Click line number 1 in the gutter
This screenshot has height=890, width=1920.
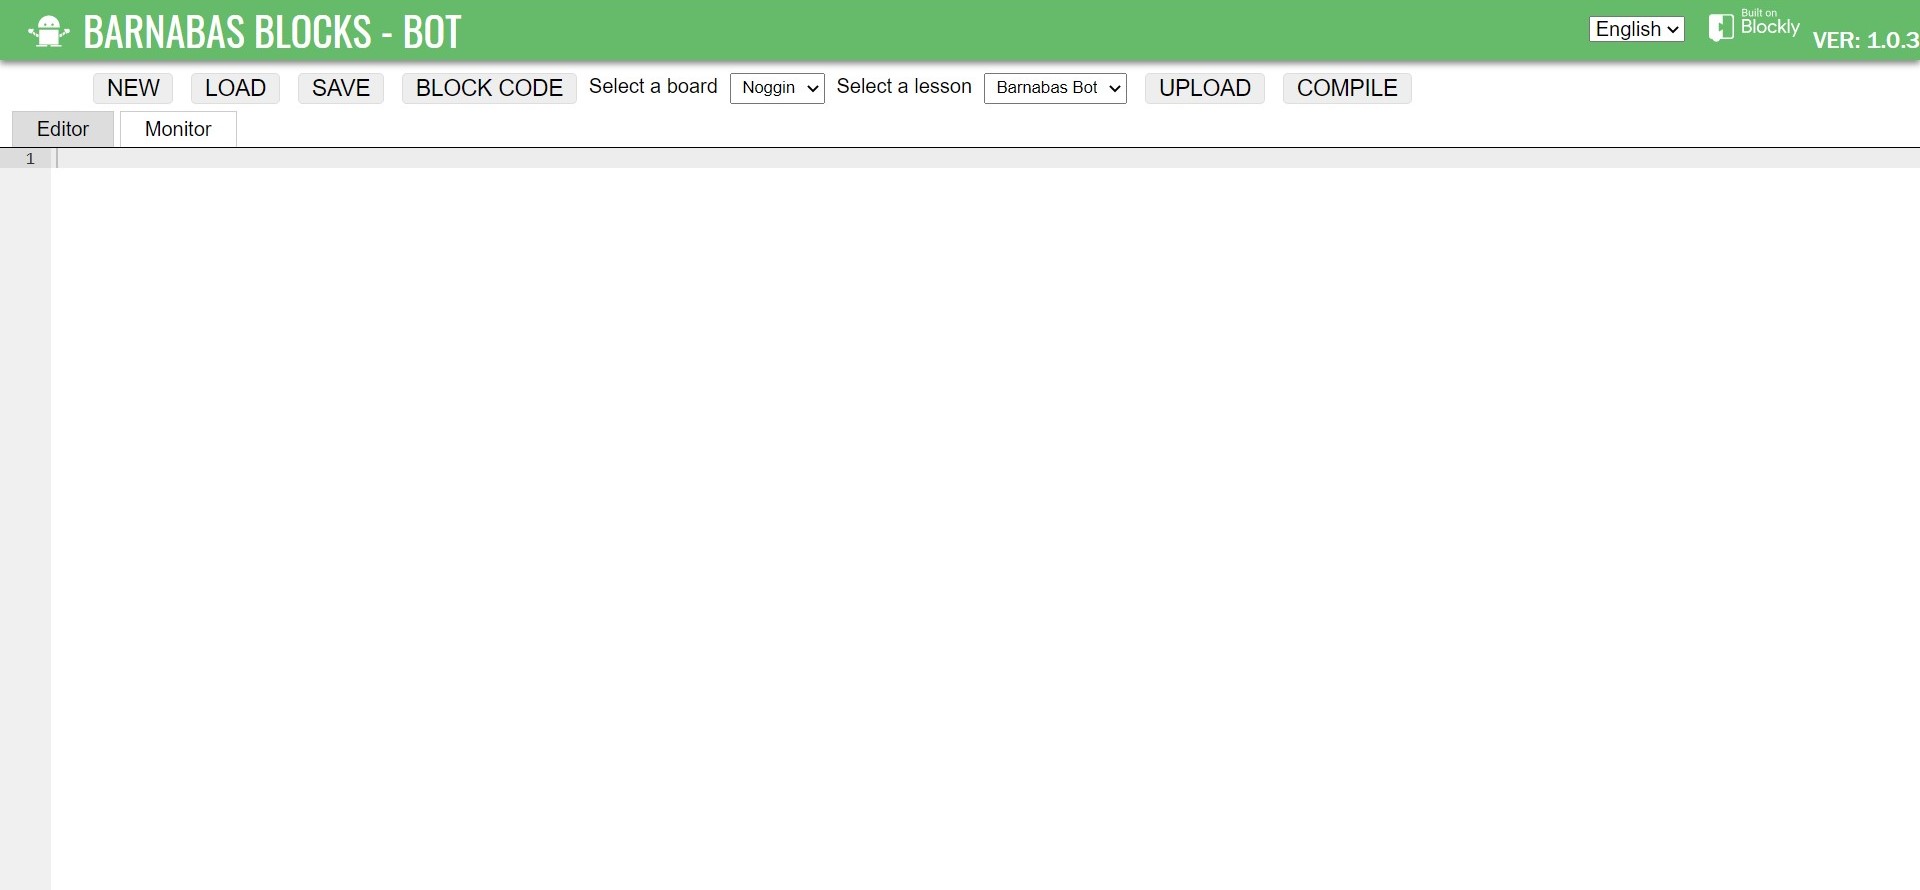tap(30, 159)
